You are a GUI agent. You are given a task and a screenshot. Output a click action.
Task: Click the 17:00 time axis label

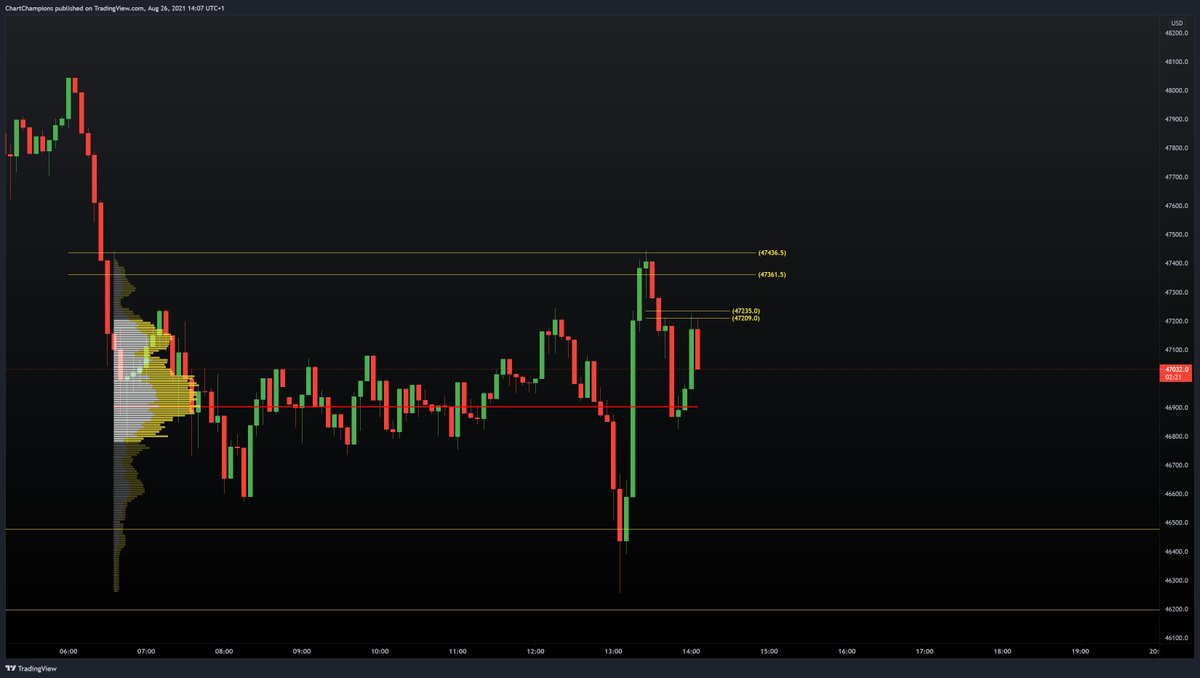pyautogui.click(x=925, y=651)
